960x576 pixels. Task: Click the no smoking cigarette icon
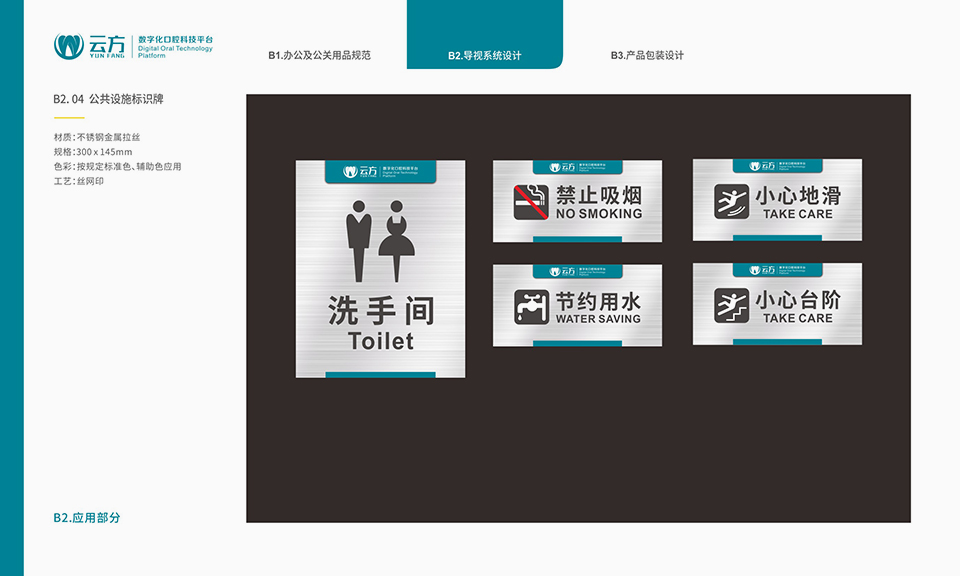point(531,201)
